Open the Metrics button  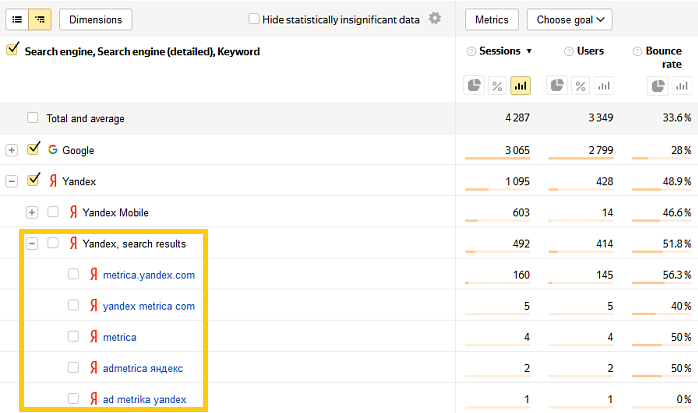tap(492, 19)
